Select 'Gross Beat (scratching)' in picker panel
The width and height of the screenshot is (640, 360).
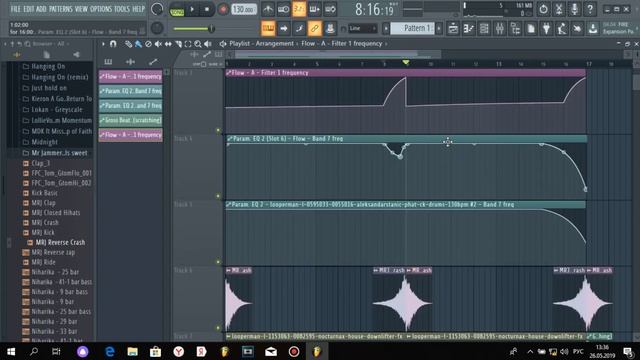(x=131, y=120)
